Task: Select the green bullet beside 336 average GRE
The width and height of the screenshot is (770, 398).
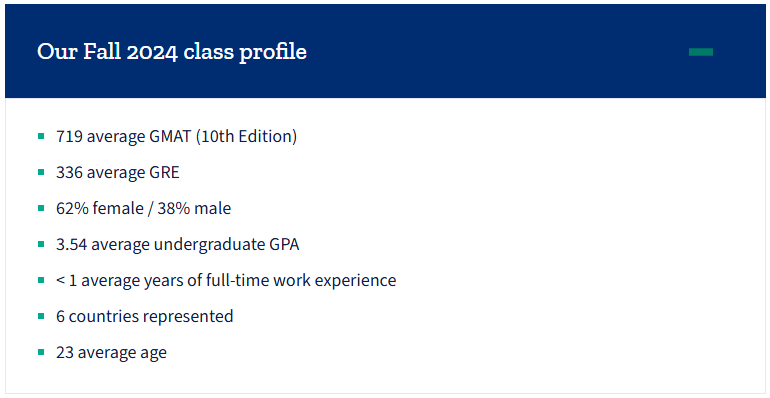Action: pos(41,172)
